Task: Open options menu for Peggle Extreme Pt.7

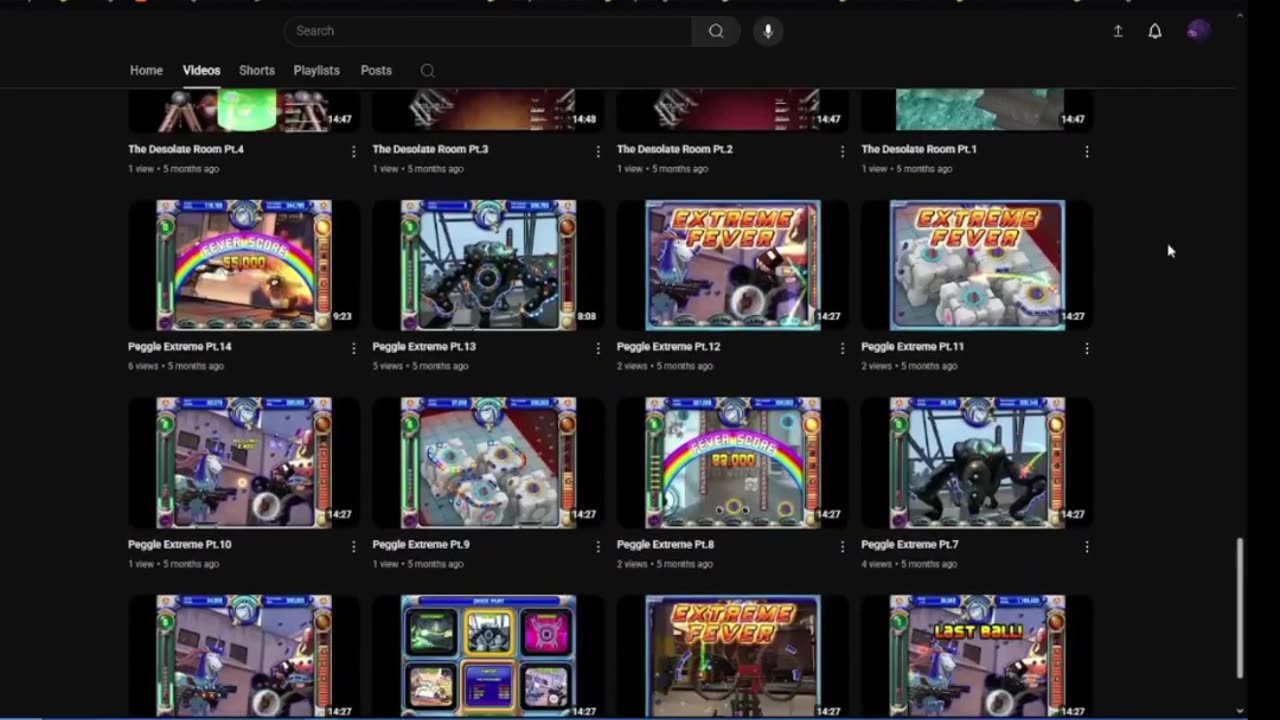Action: [x=1087, y=547]
